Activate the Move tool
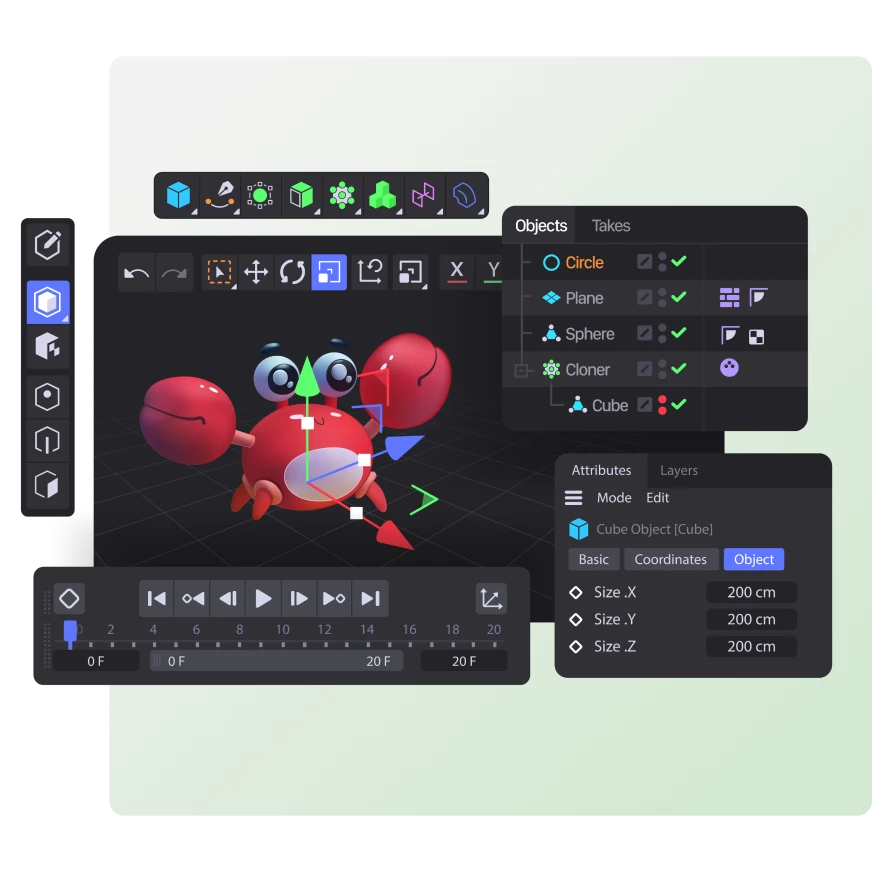The height and width of the screenshot is (872, 872). tap(256, 272)
